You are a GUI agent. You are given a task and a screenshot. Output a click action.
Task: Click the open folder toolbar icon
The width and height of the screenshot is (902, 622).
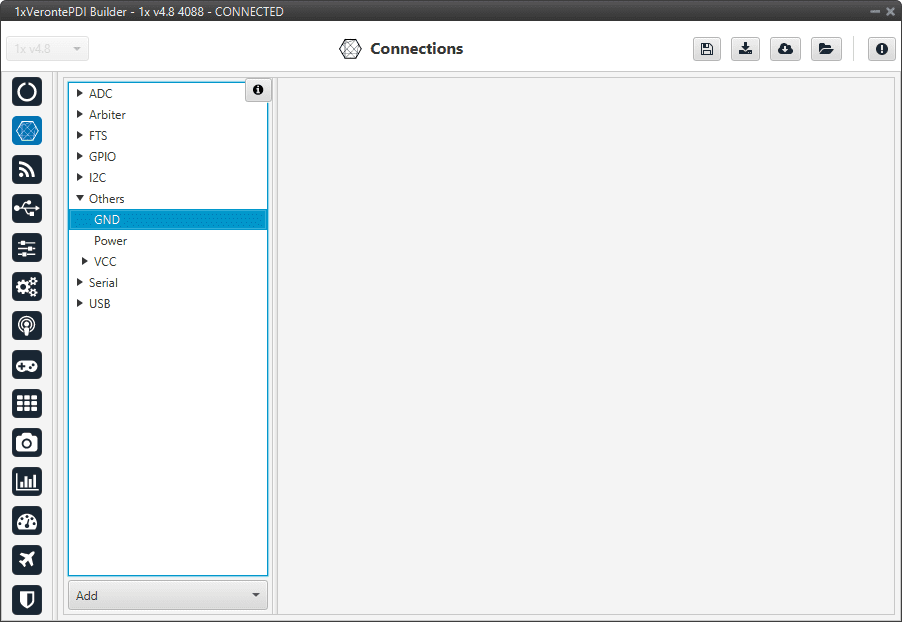pos(826,49)
